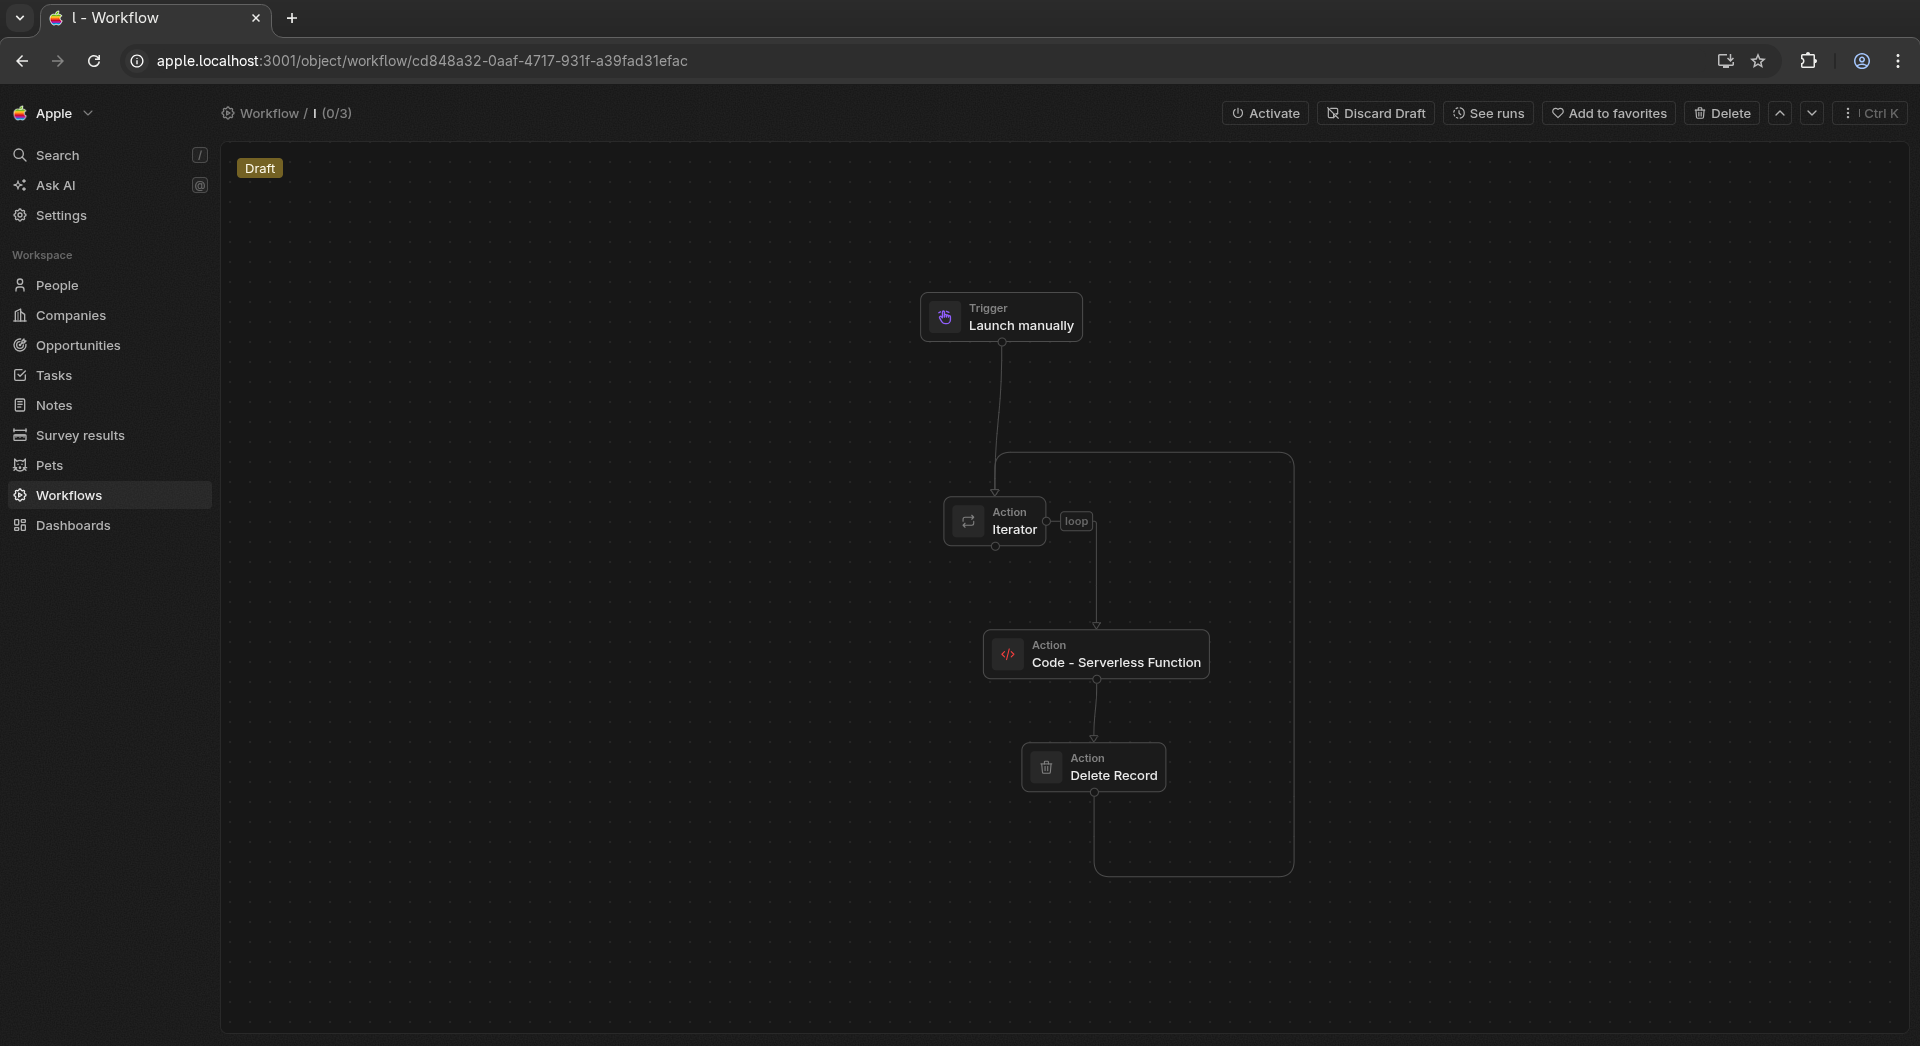View site information icon beside URL
The width and height of the screenshot is (1920, 1046).
[x=137, y=61]
